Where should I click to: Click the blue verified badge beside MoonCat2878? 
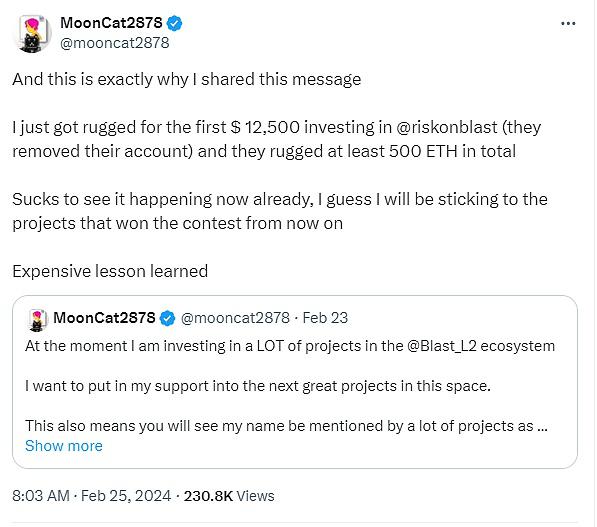[x=174, y=24]
